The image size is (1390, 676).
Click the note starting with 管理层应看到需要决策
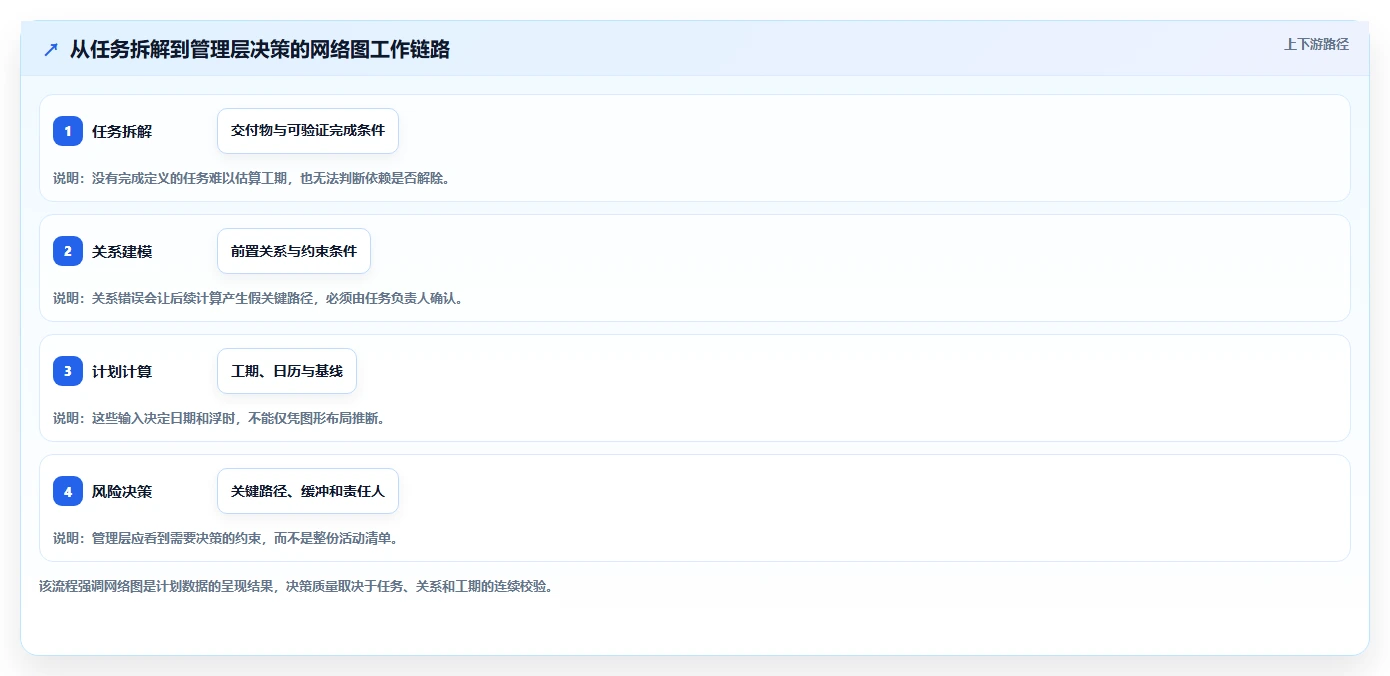(226, 538)
